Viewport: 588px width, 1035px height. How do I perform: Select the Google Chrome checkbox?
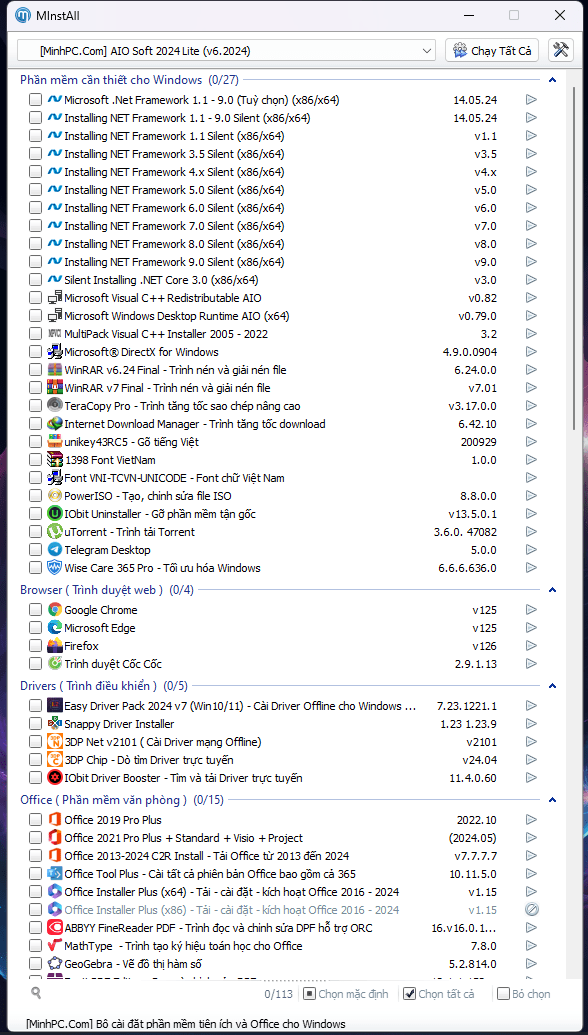coord(35,610)
